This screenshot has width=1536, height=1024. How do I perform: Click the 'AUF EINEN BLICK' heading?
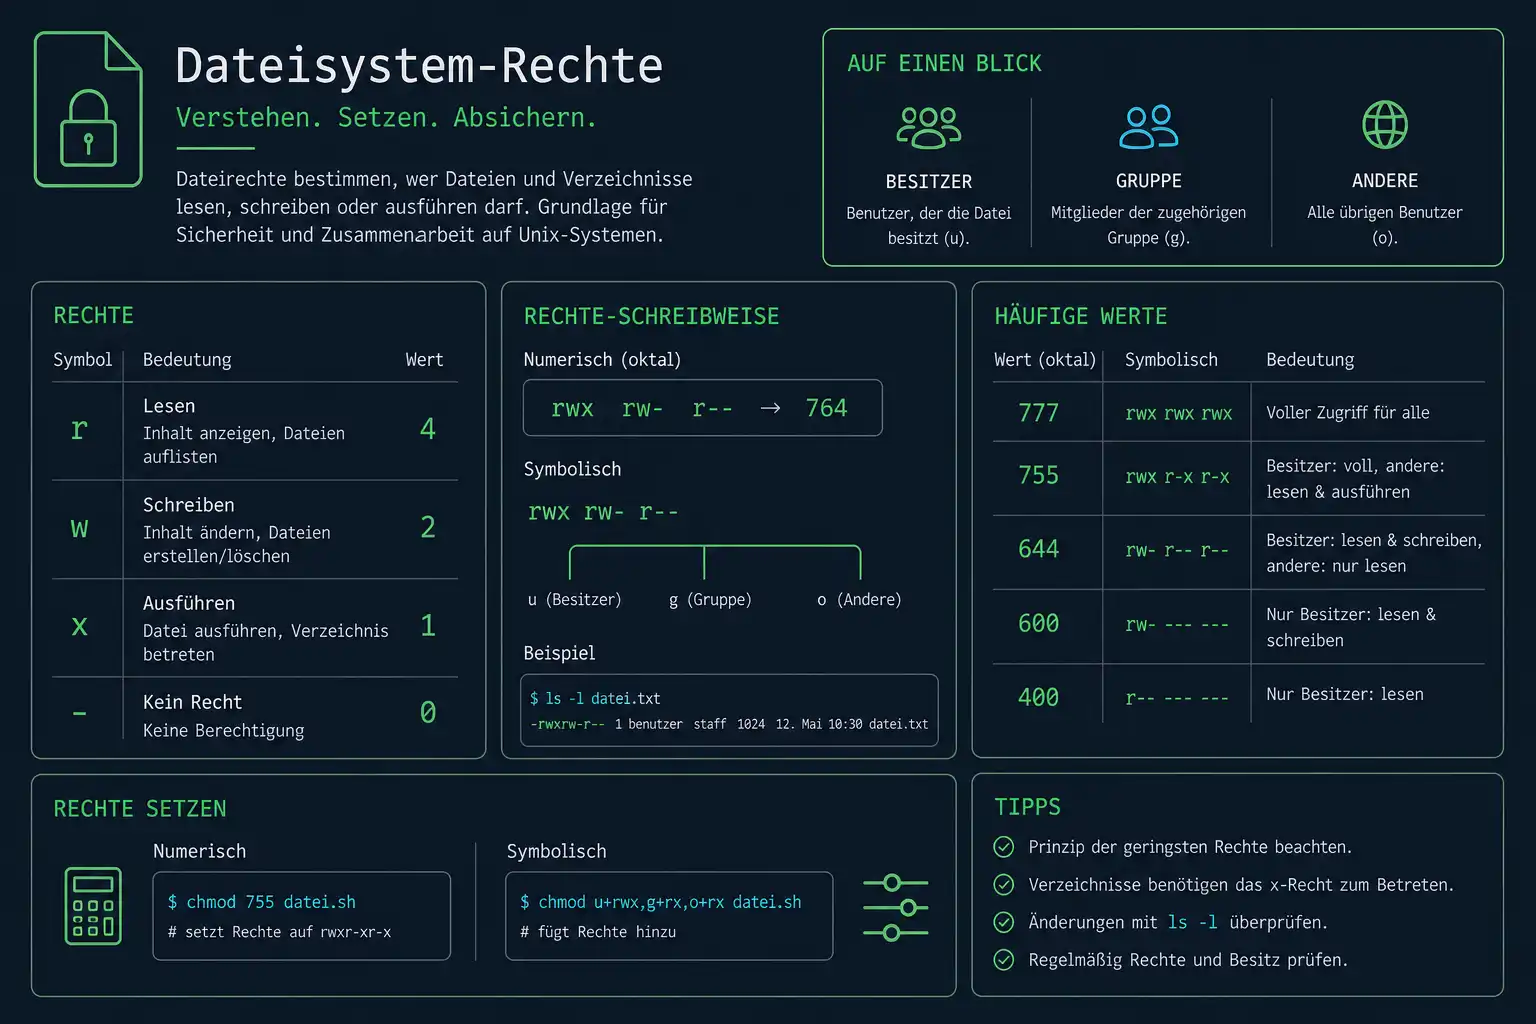(x=944, y=64)
